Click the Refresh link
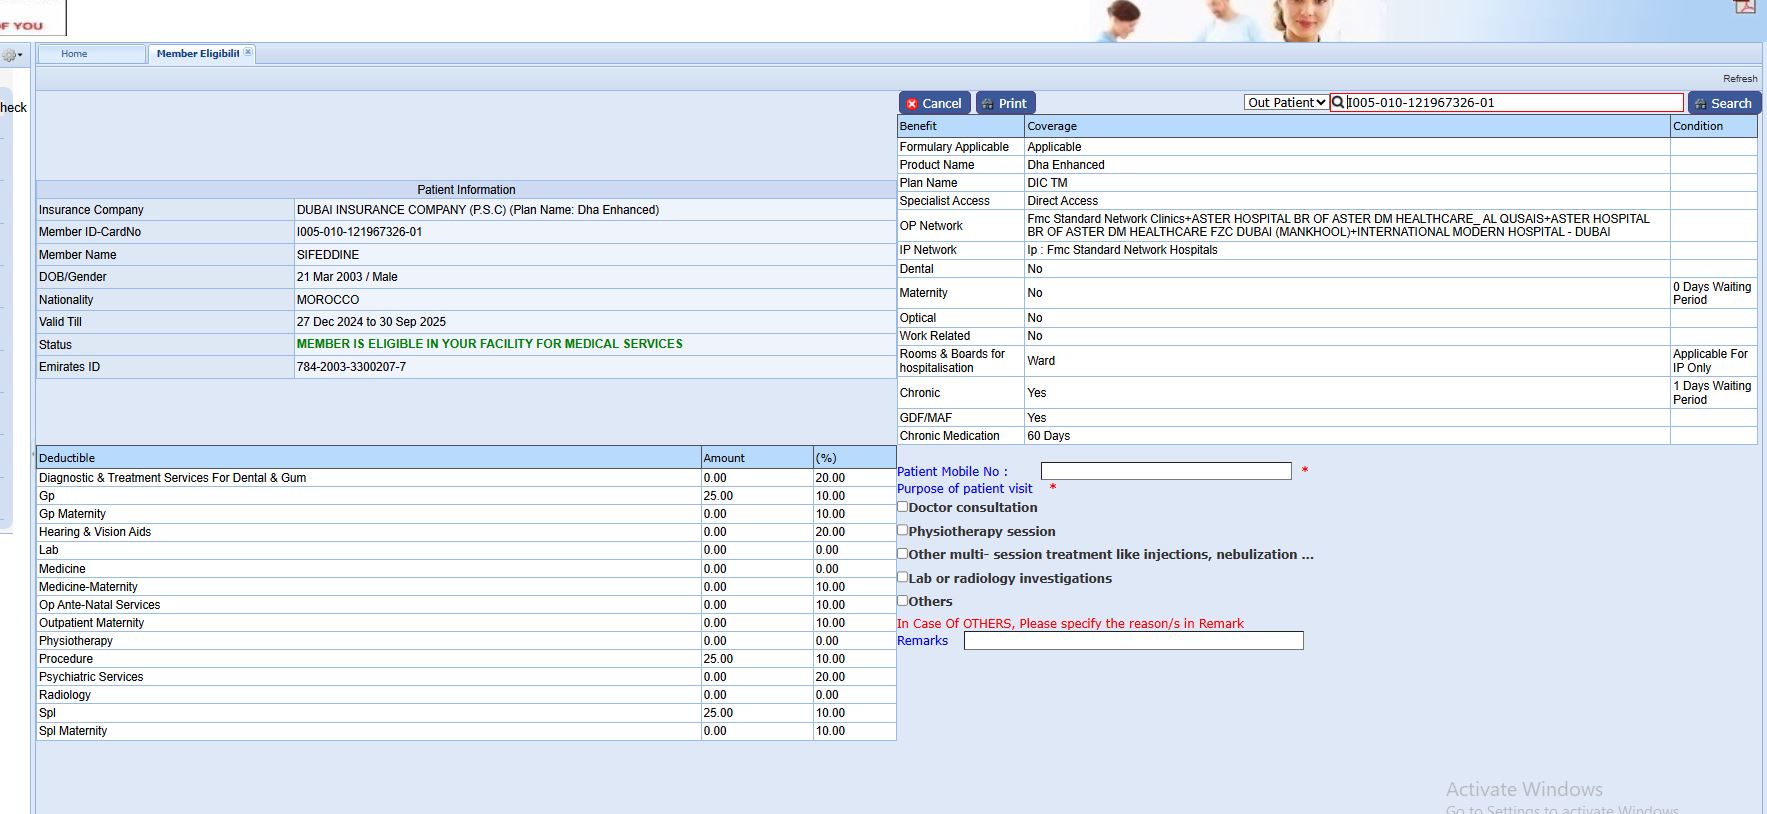 click(x=1739, y=78)
